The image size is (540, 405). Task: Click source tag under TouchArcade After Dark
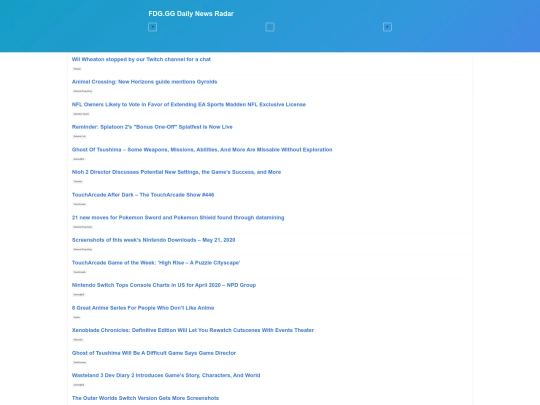80,204
